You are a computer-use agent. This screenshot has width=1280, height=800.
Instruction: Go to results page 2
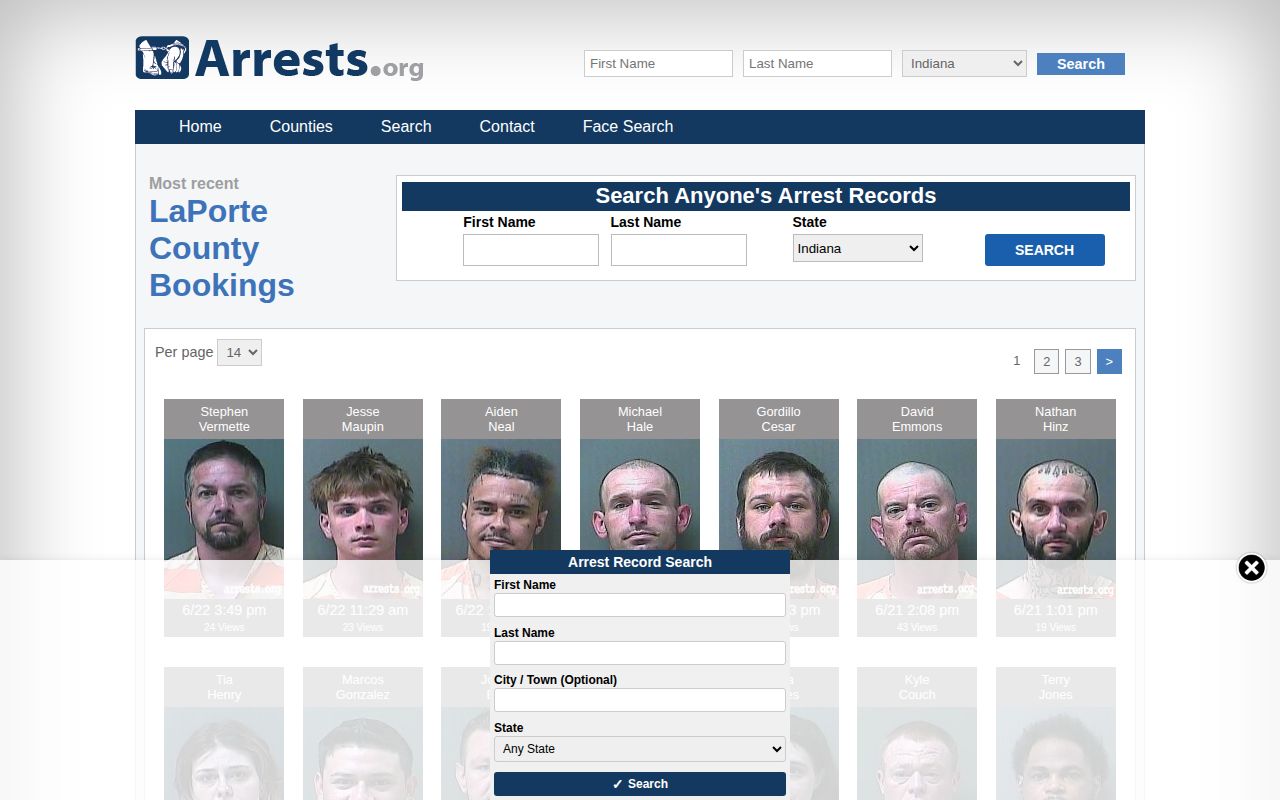(1046, 362)
